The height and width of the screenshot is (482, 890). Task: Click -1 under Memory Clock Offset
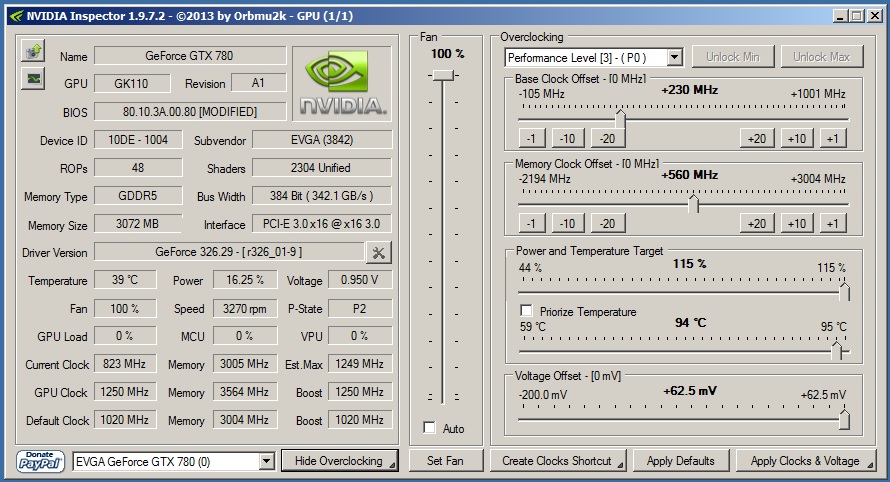point(532,223)
